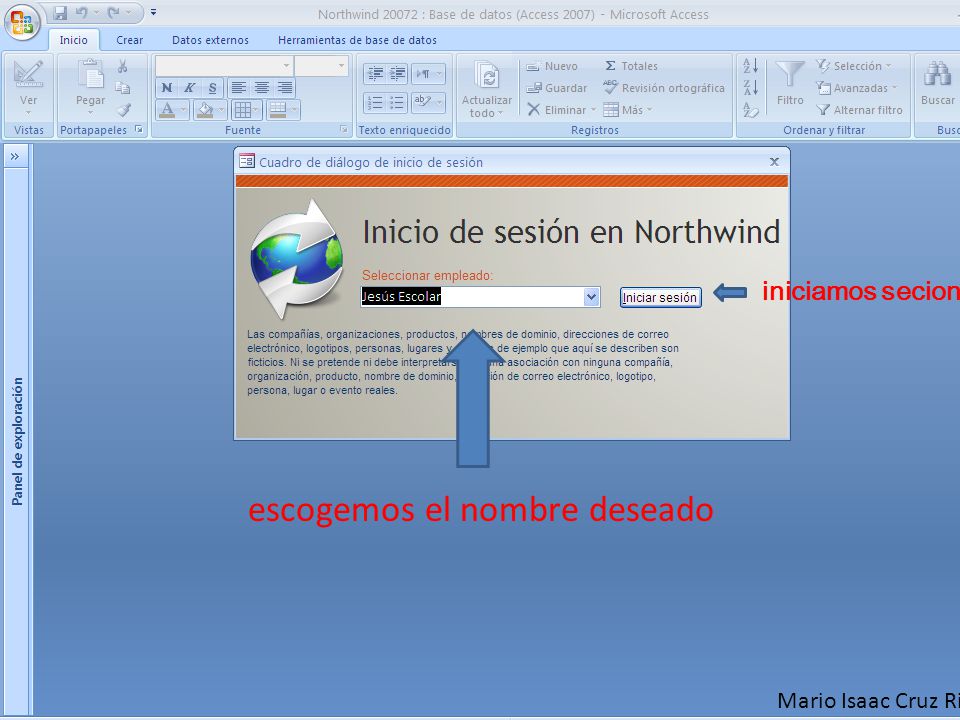This screenshot has height=720, width=960.
Task: Sort descending with the Z-A icon
Action: click(x=751, y=88)
